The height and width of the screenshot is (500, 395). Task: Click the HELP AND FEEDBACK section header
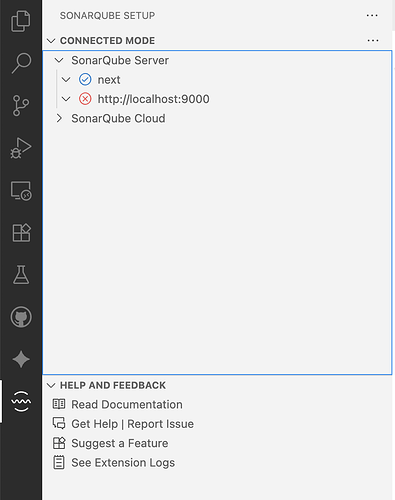(x=113, y=385)
